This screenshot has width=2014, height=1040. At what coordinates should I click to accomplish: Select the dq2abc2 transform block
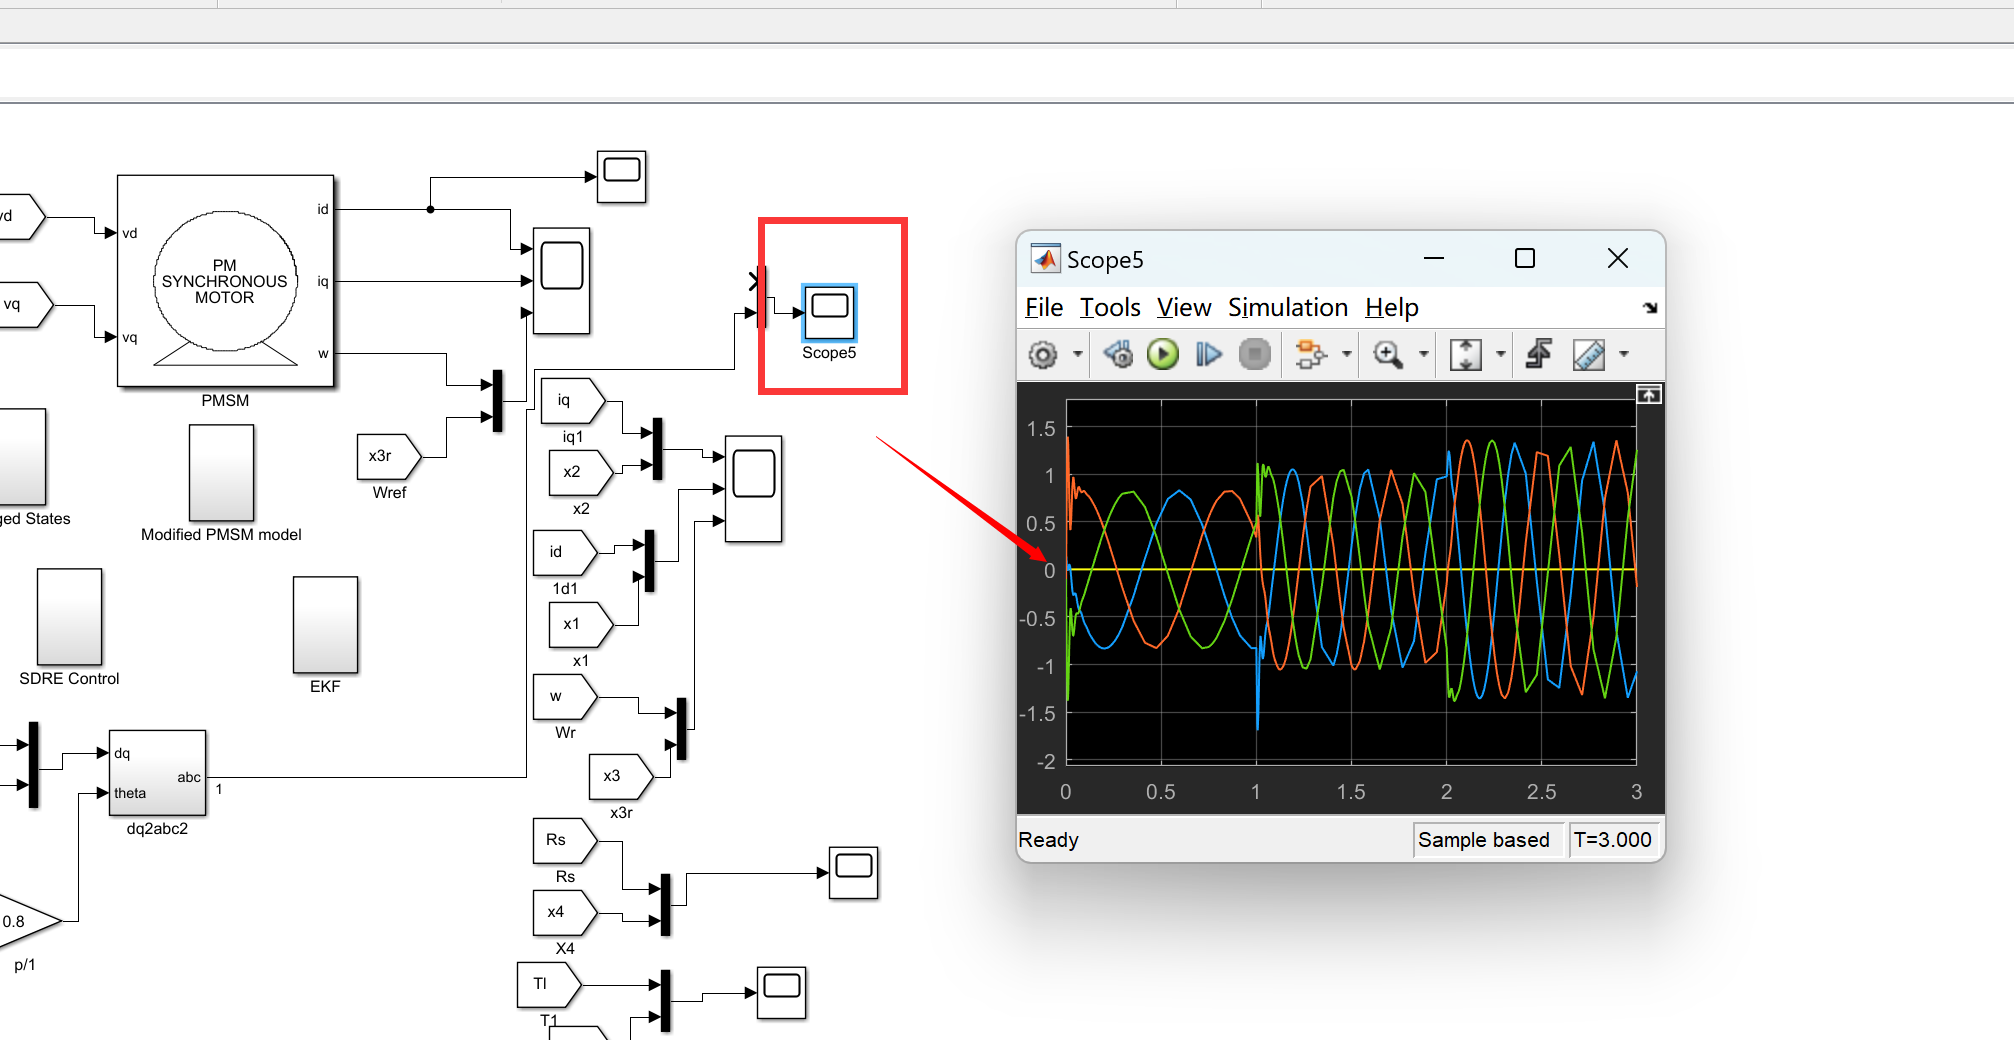click(157, 773)
